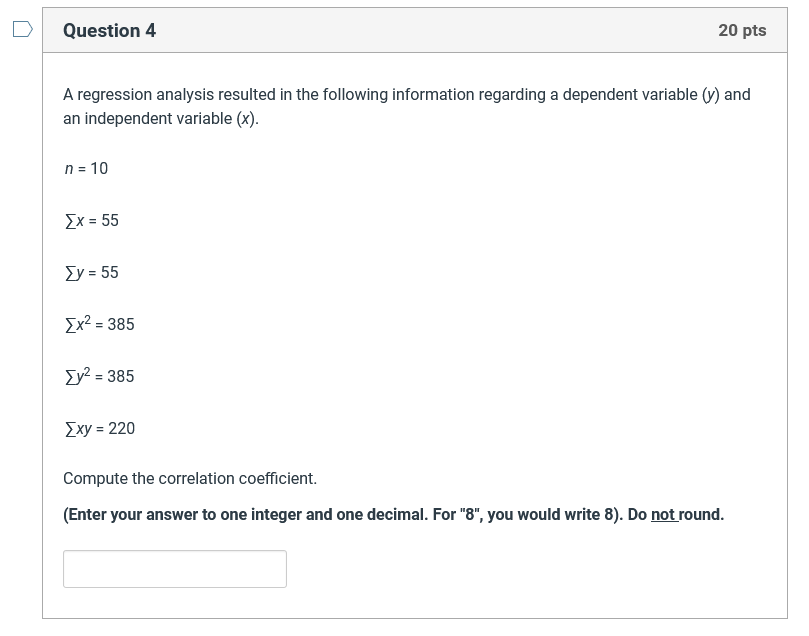Flag Question 4 for review
The width and height of the screenshot is (809, 636).
(23, 29)
